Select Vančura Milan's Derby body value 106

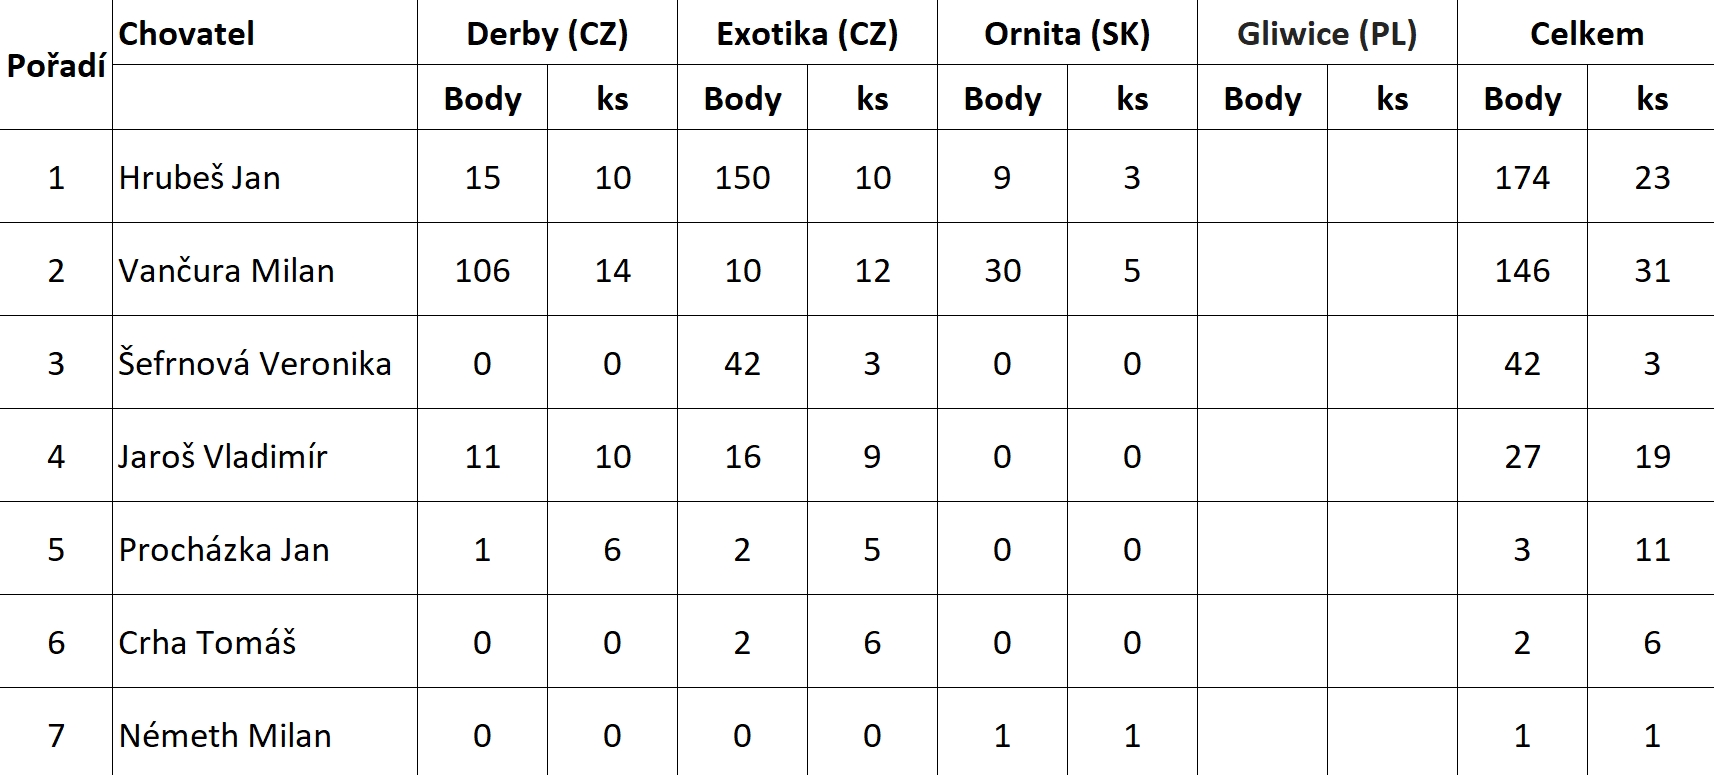click(x=482, y=271)
